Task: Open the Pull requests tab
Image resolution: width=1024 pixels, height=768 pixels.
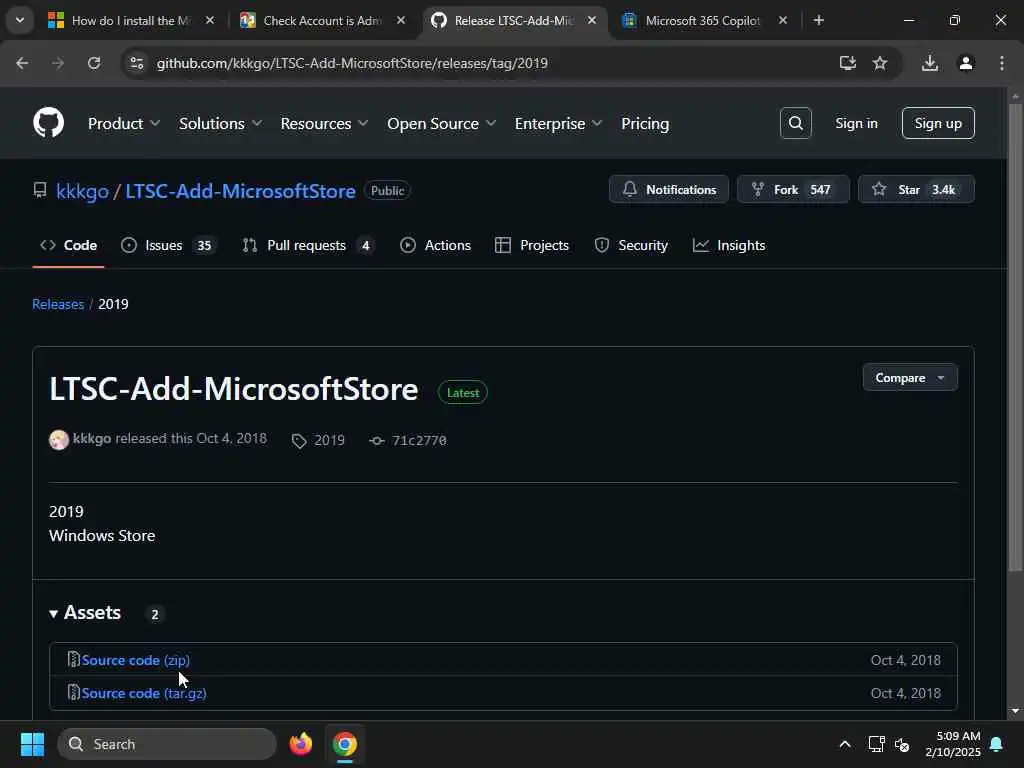Action: [308, 246]
